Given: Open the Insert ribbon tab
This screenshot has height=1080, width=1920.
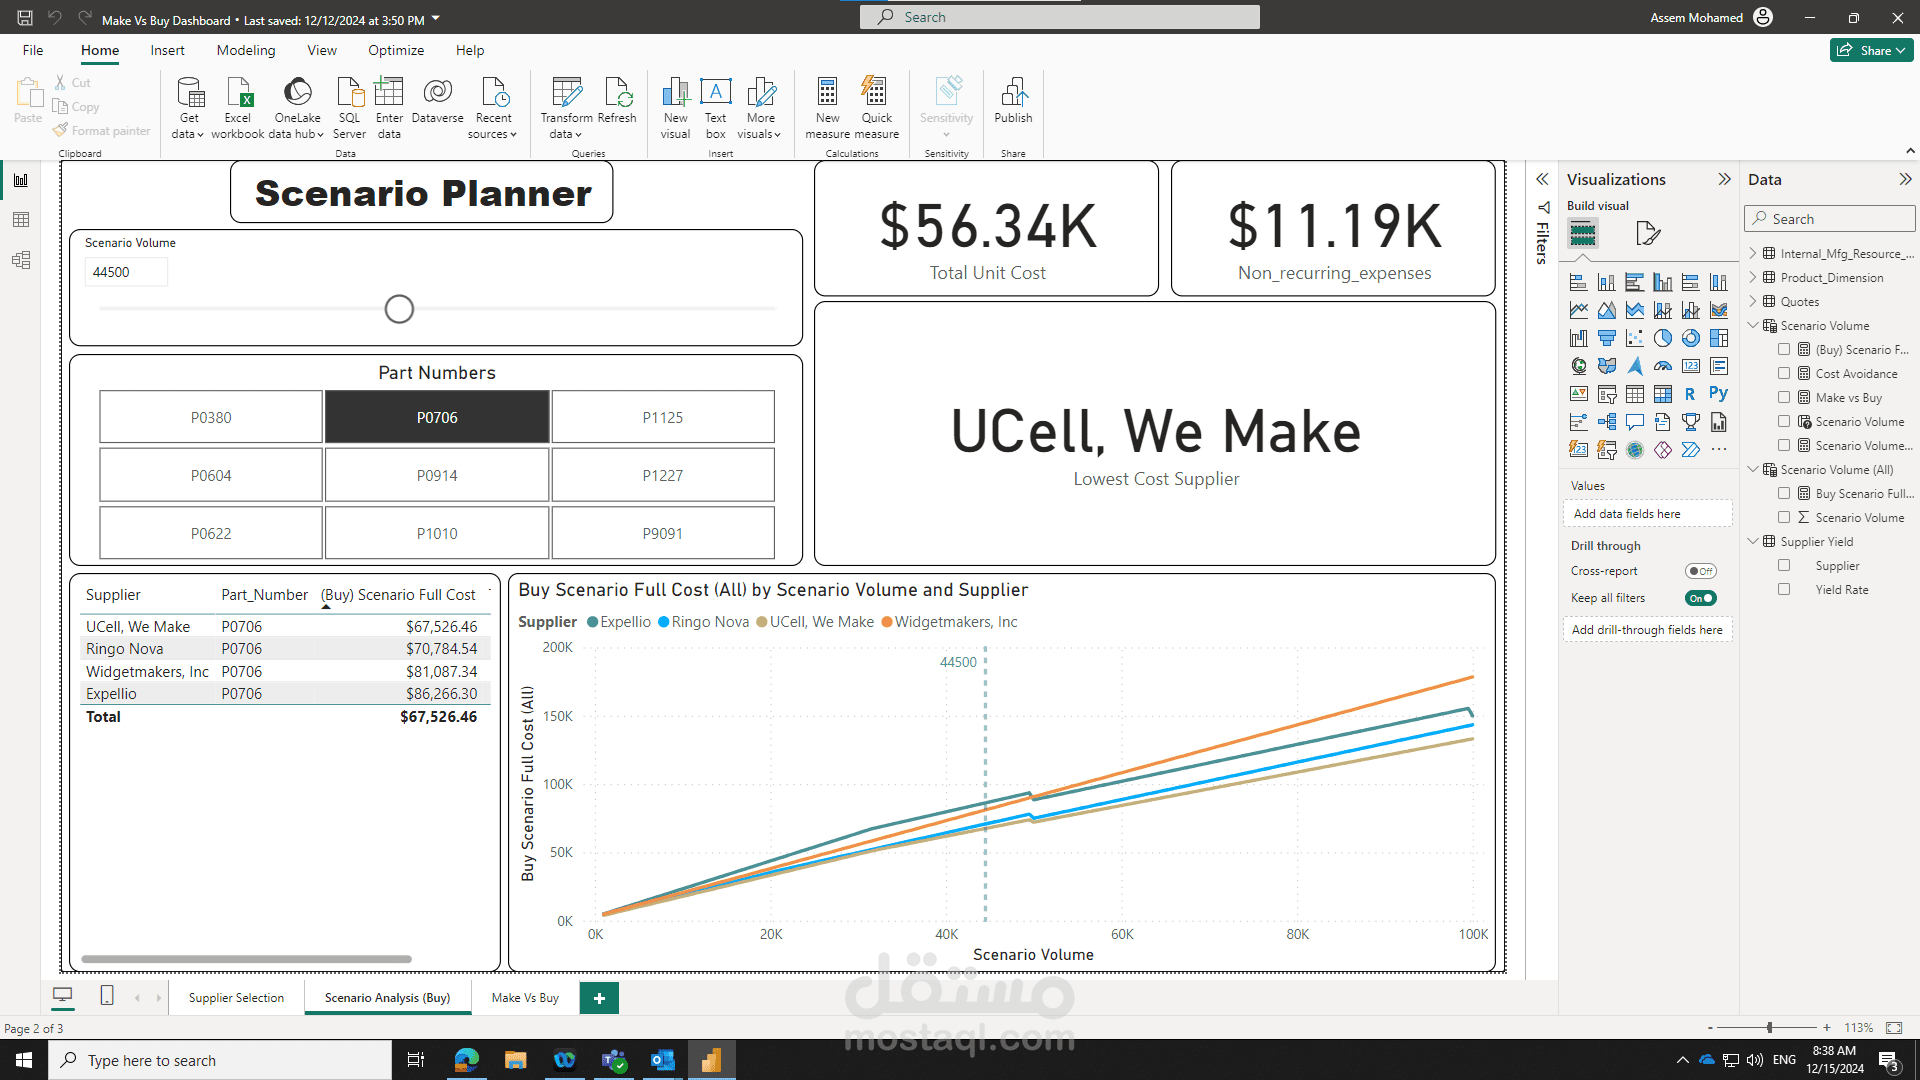Looking at the screenshot, I should tap(167, 50).
